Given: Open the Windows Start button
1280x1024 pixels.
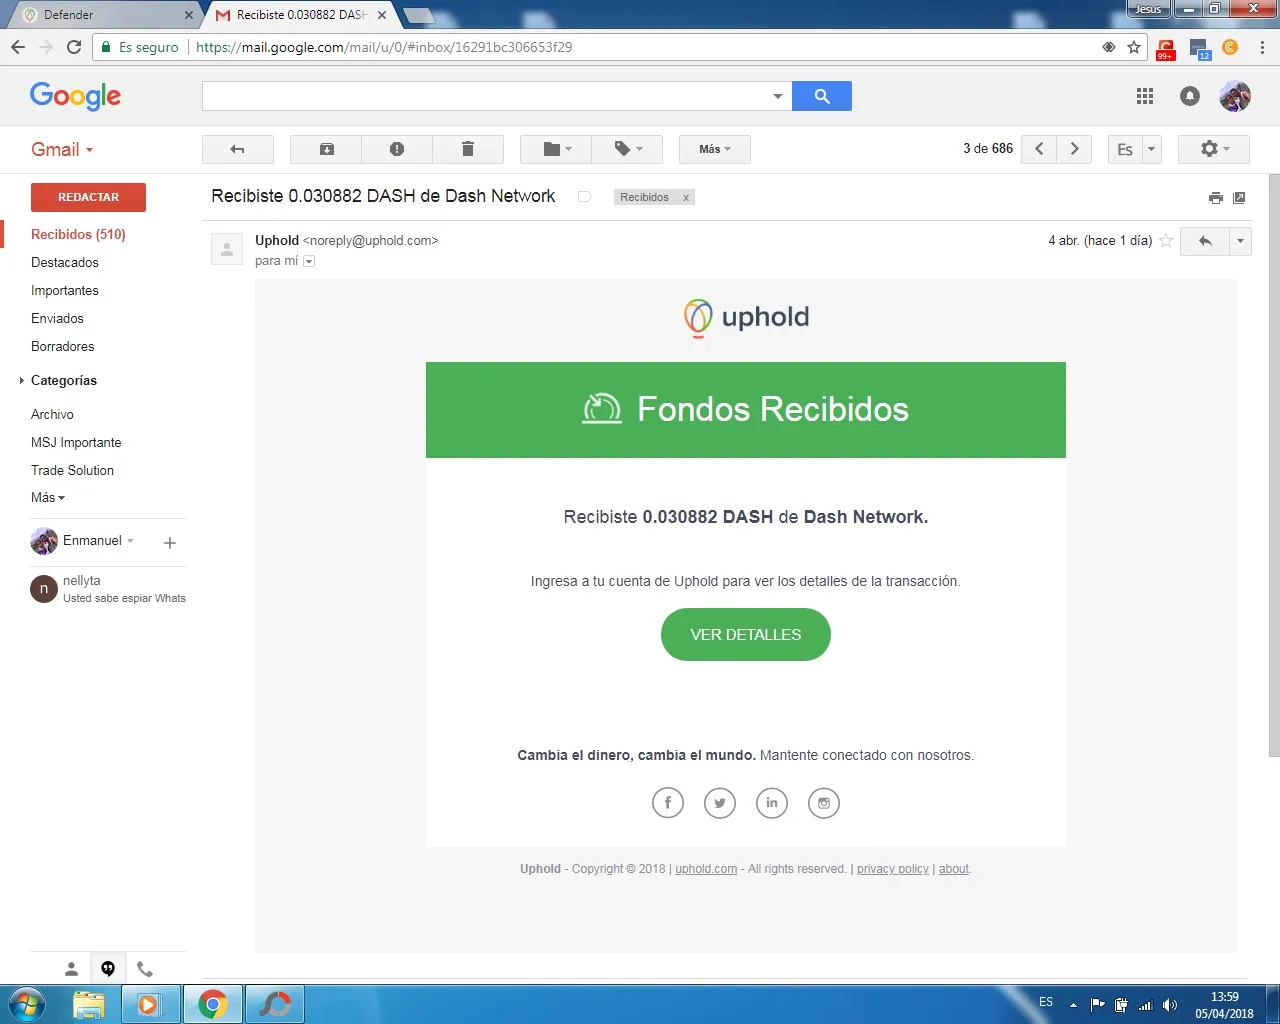Looking at the screenshot, I should 27,1004.
